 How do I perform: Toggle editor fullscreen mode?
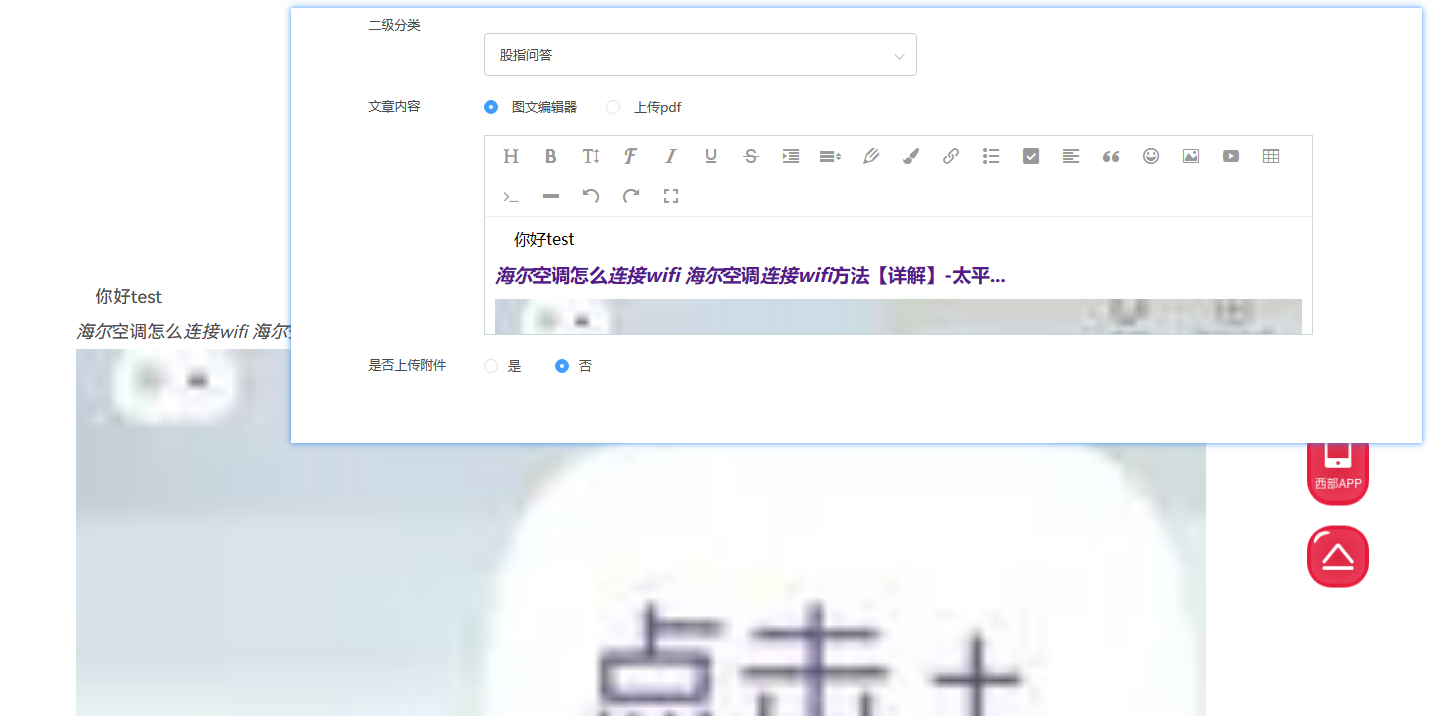pyautogui.click(x=671, y=196)
